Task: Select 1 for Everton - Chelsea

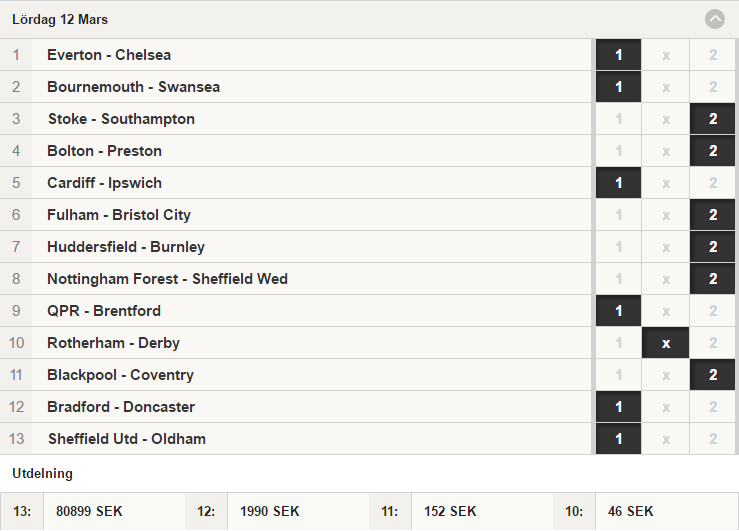Action: tap(618, 55)
